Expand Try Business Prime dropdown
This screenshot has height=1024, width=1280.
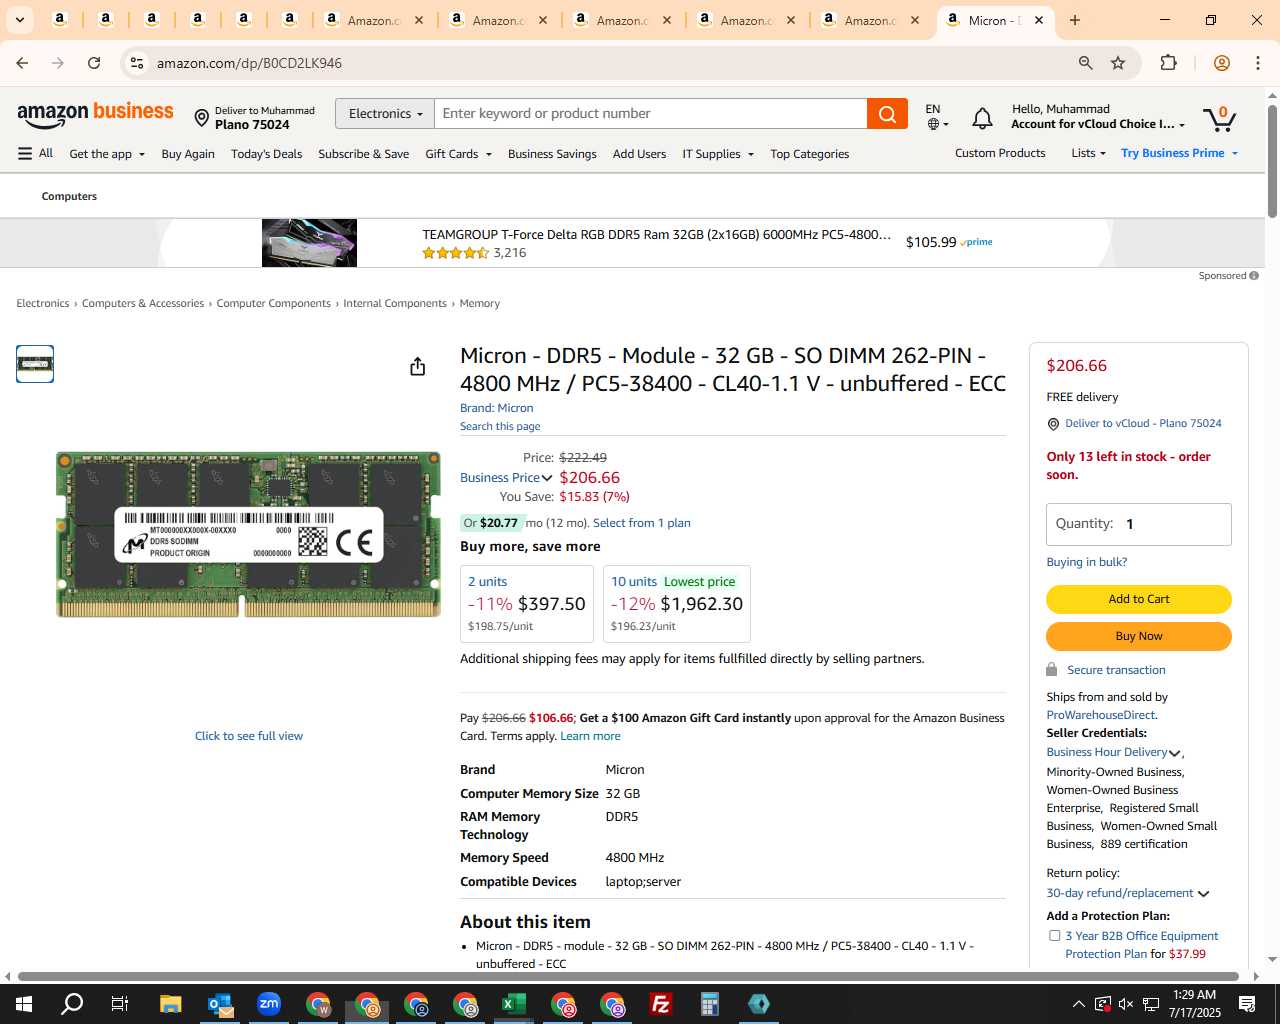[x=1179, y=153]
